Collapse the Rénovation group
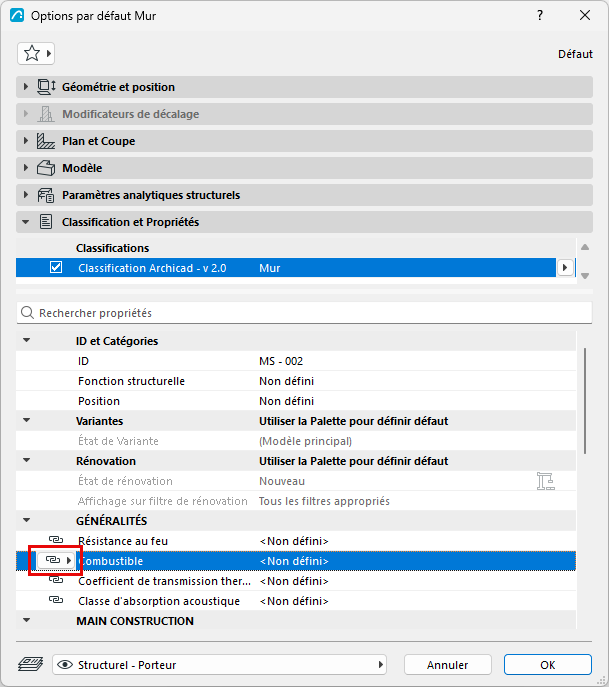 pos(27,460)
